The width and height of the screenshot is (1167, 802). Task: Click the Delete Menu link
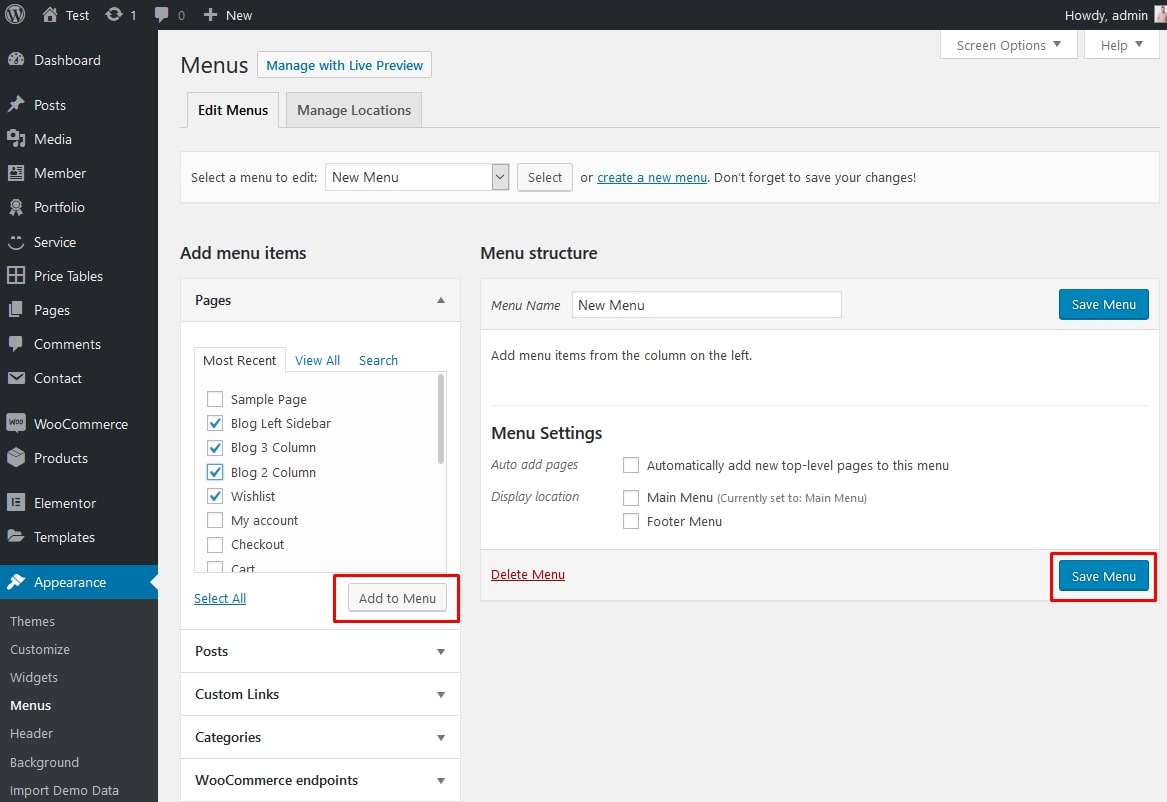[x=528, y=574]
